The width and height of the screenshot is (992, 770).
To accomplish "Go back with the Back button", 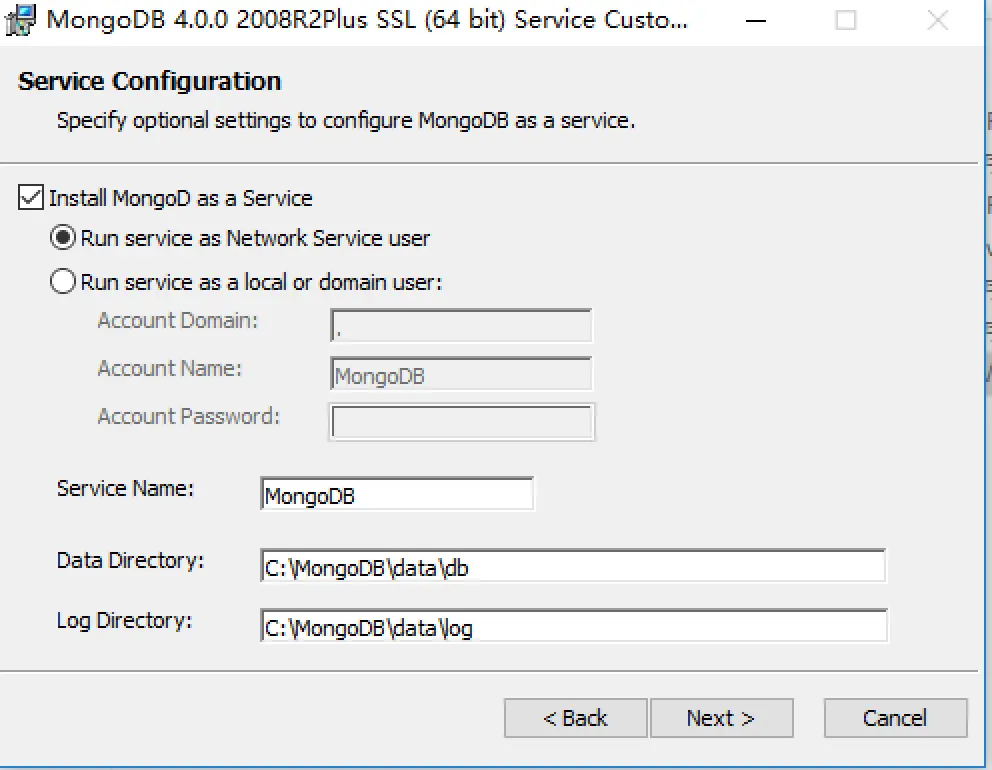I will (576, 718).
